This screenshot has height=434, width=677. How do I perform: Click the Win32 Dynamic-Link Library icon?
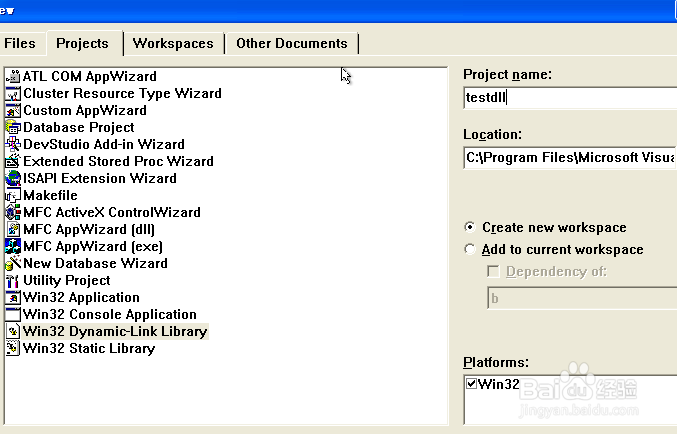tap(13, 331)
